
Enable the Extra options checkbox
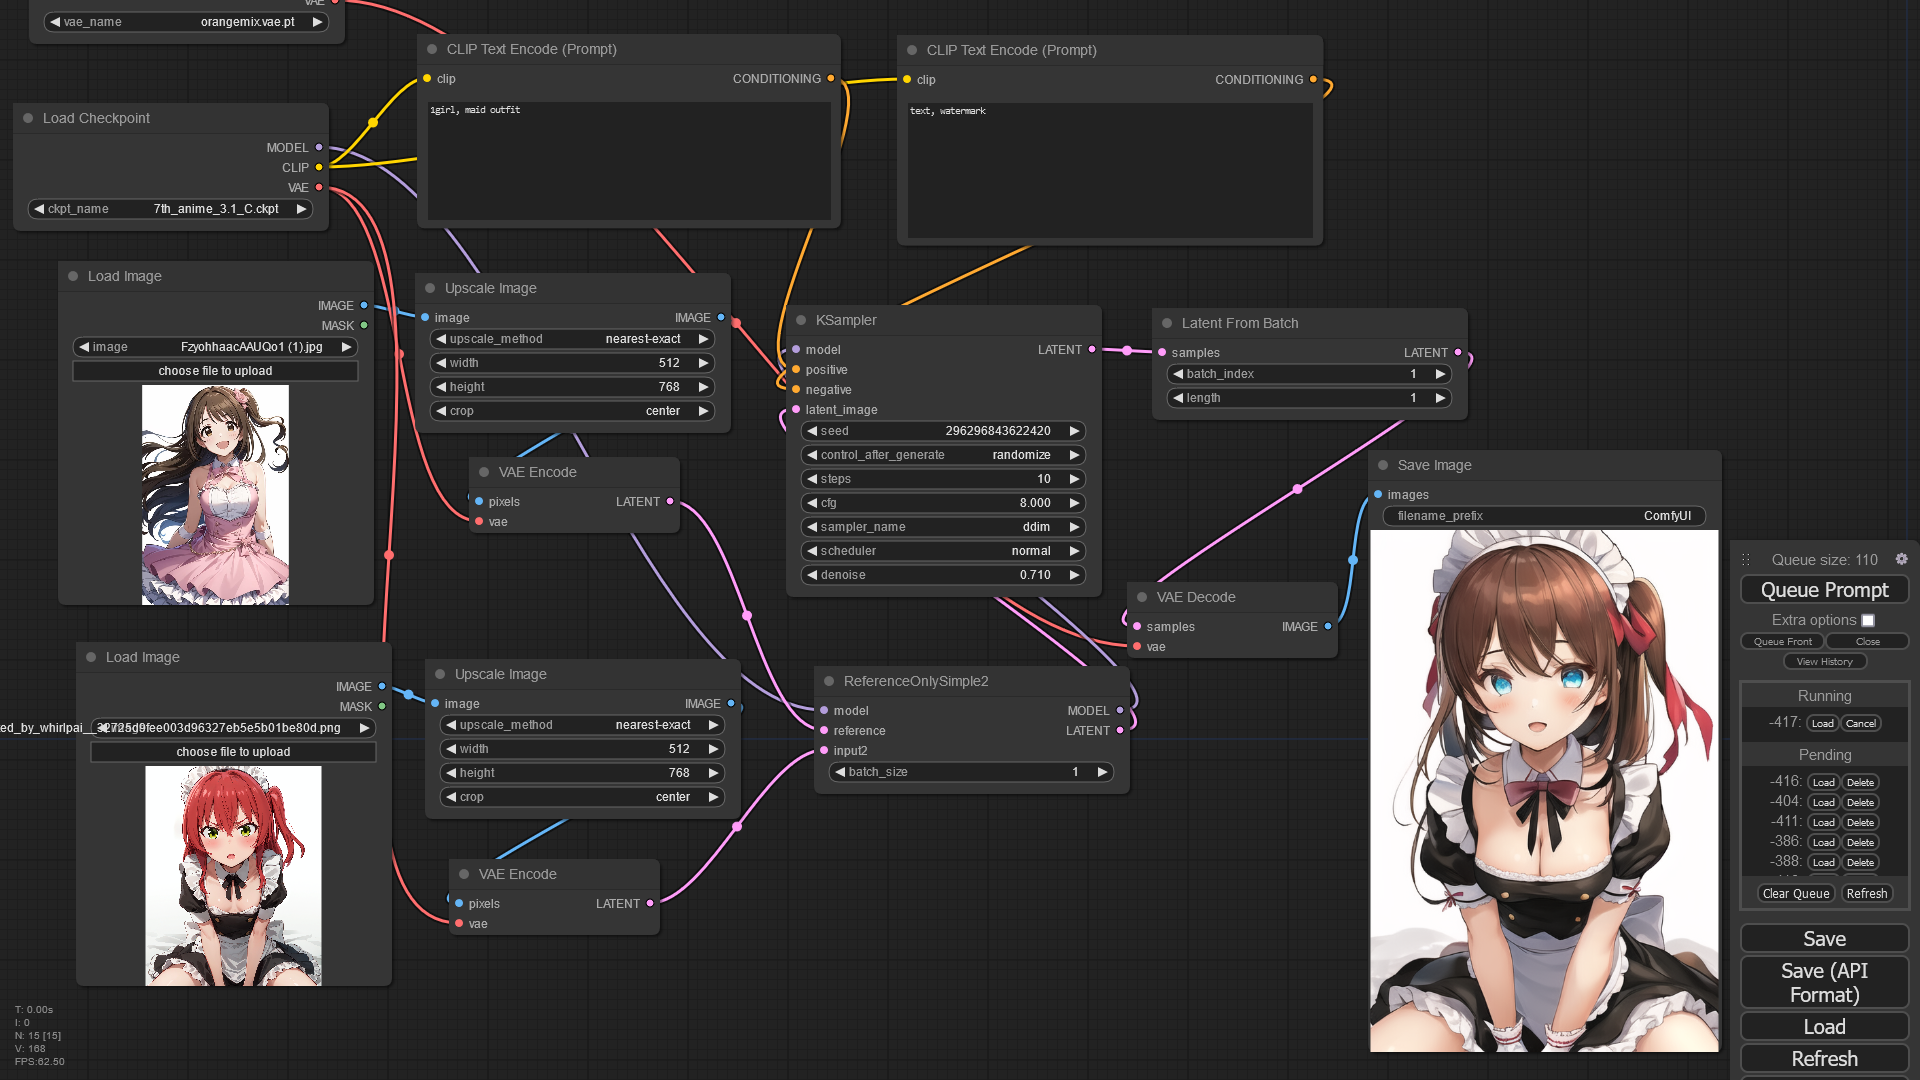[x=1868, y=620]
